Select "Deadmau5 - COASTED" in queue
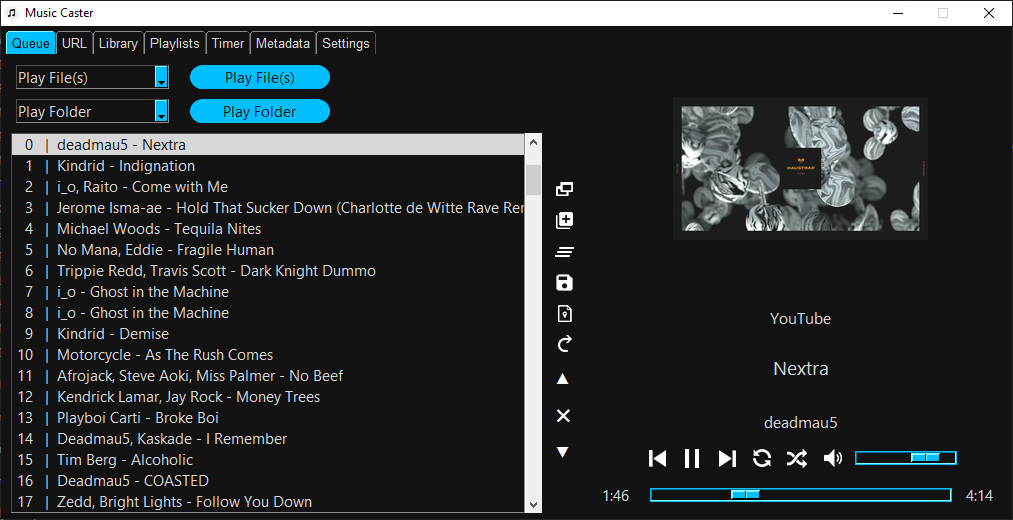1013x520 pixels. (268, 481)
